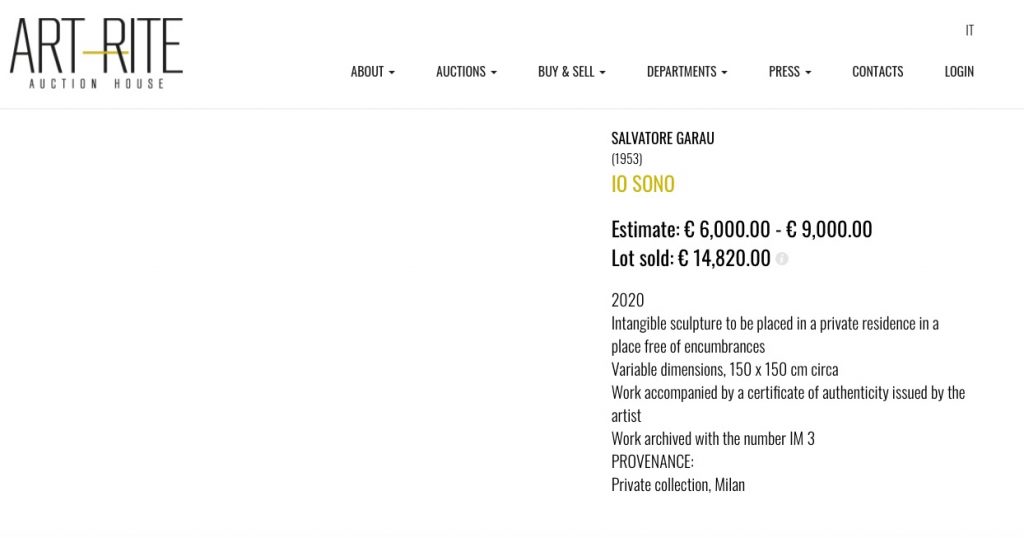This screenshot has width=1024, height=538.
Task: Expand the Auctions dropdown menu
Action: click(x=466, y=71)
